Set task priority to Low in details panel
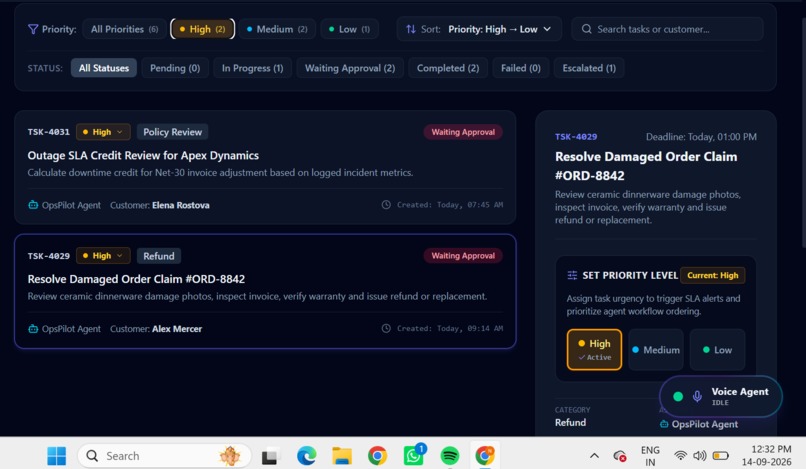The width and height of the screenshot is (806, 469). (717, 350)
